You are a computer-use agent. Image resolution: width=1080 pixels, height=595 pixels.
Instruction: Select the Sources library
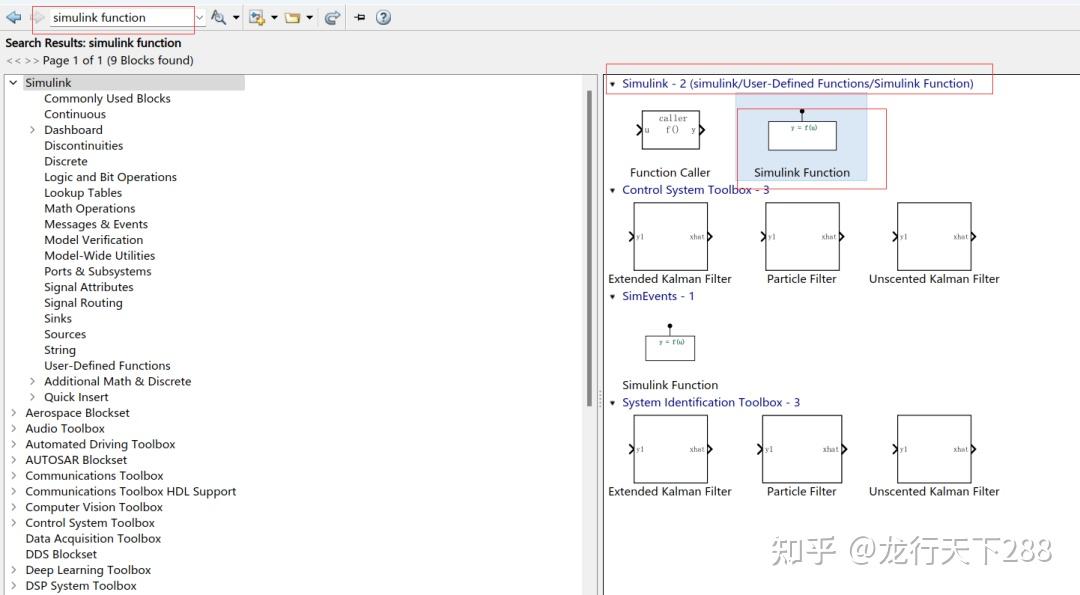point(65,334)
